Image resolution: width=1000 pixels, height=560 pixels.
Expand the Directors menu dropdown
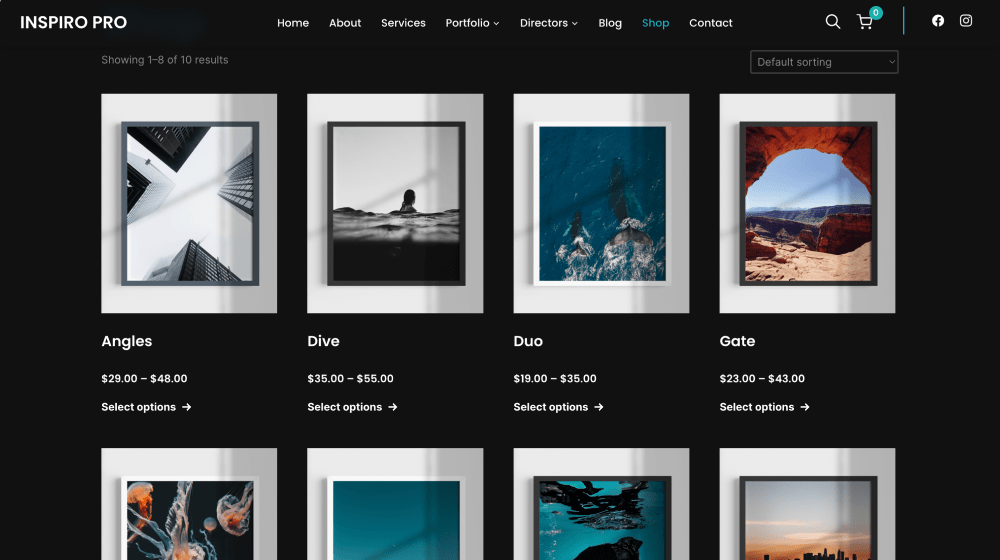[548, 23]
